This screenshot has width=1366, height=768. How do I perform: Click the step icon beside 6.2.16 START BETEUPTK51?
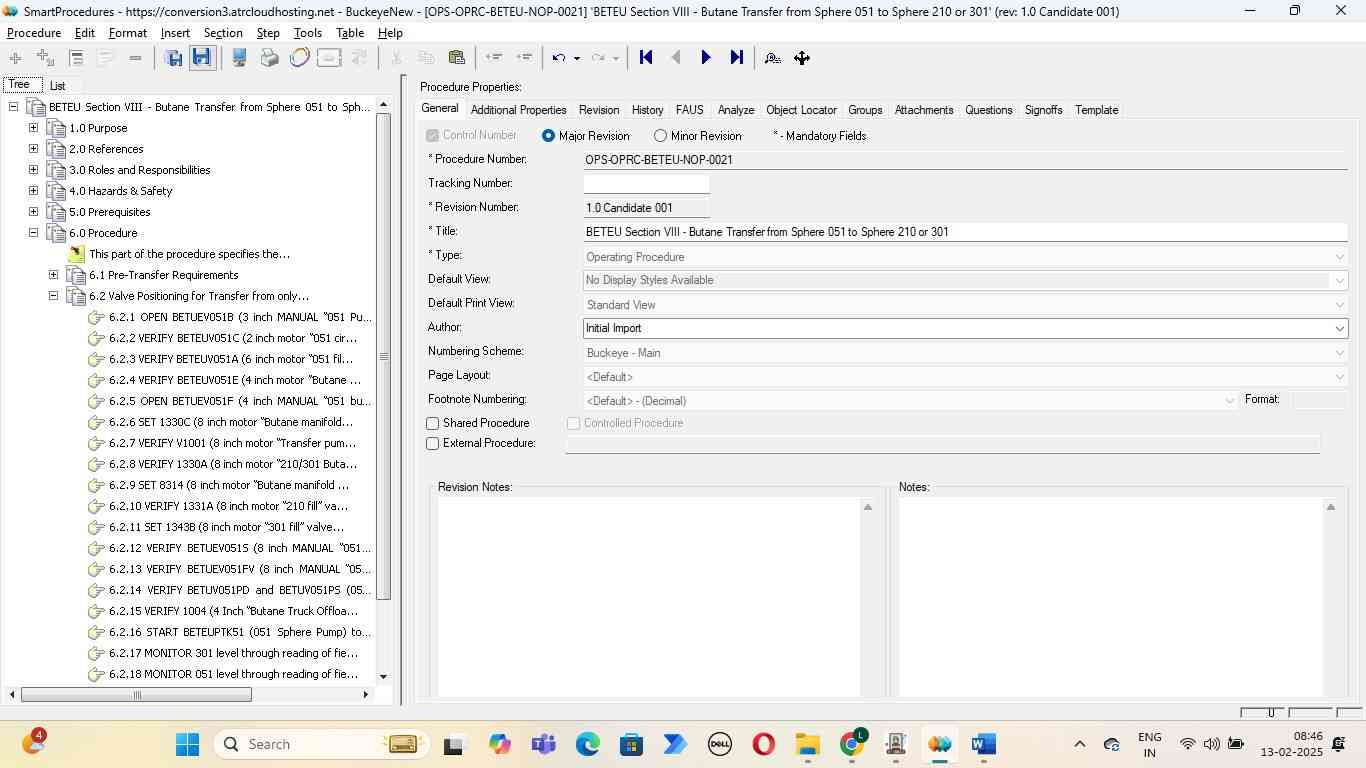point(96,632)
